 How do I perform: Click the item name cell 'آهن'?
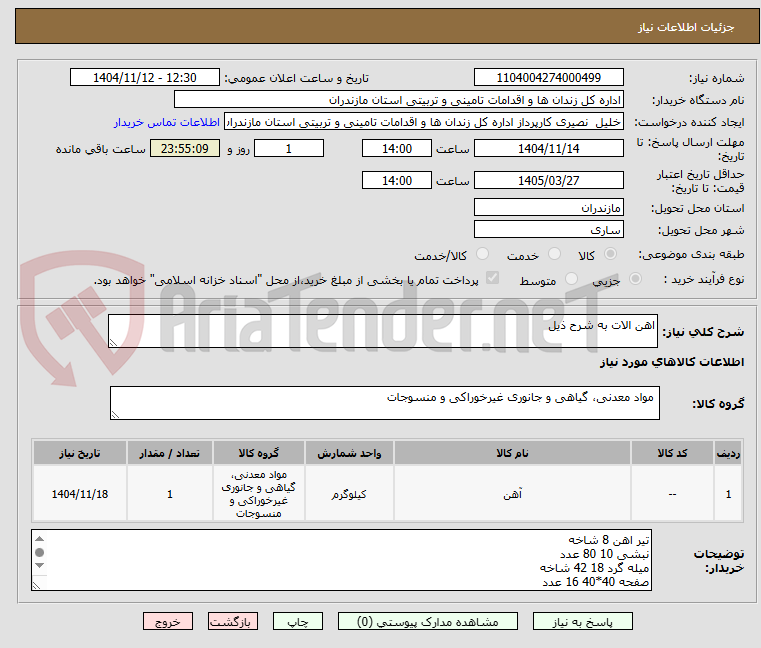point(512,494)
